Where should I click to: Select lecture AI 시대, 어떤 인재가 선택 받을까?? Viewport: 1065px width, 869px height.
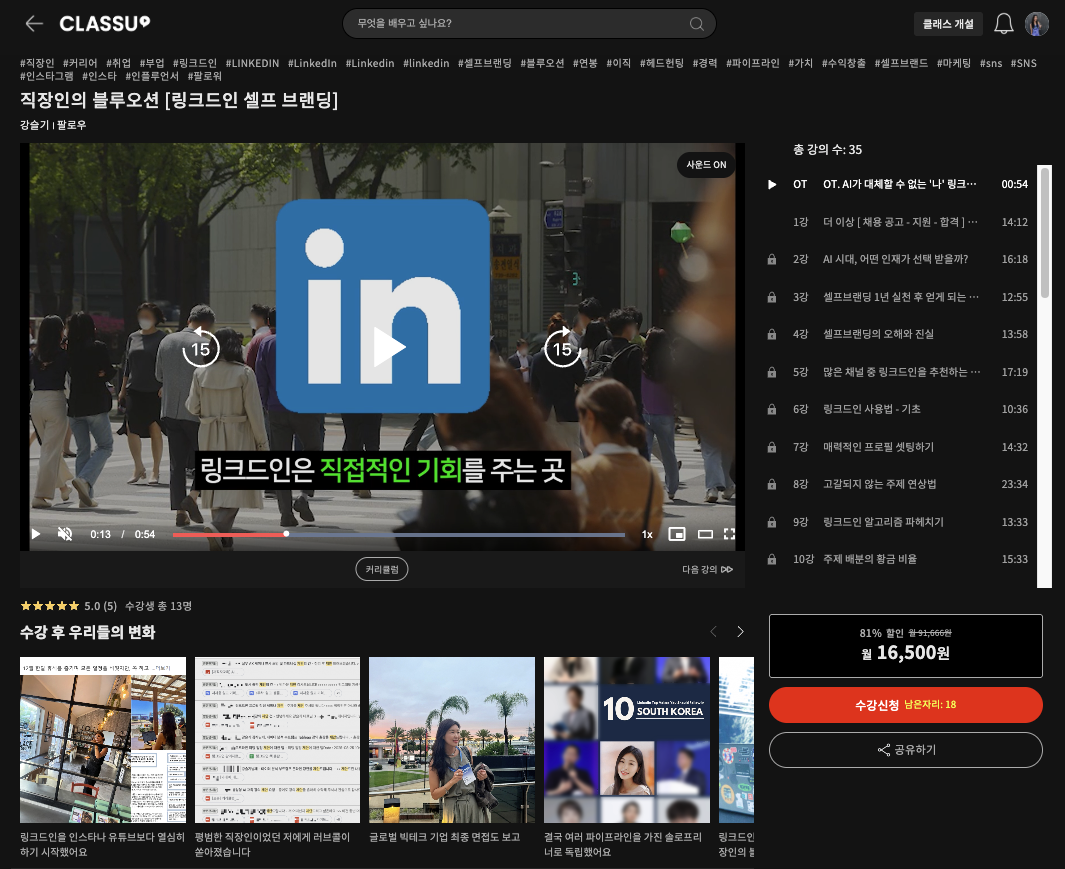coord(895,259)
